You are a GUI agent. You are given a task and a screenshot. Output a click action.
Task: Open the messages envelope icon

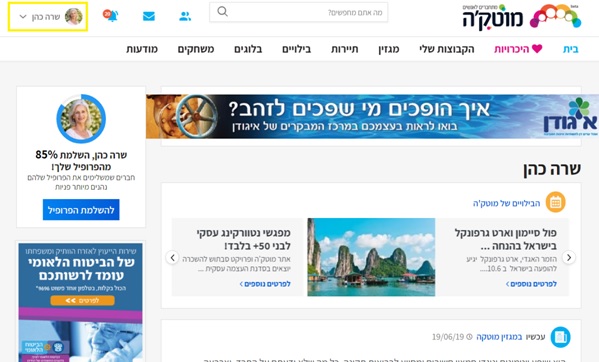[x=149, y=16]
